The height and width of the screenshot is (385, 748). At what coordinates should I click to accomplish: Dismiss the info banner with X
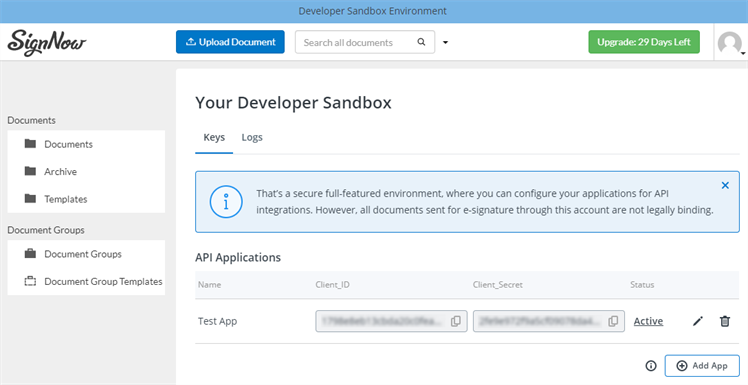tap(725, 185)
